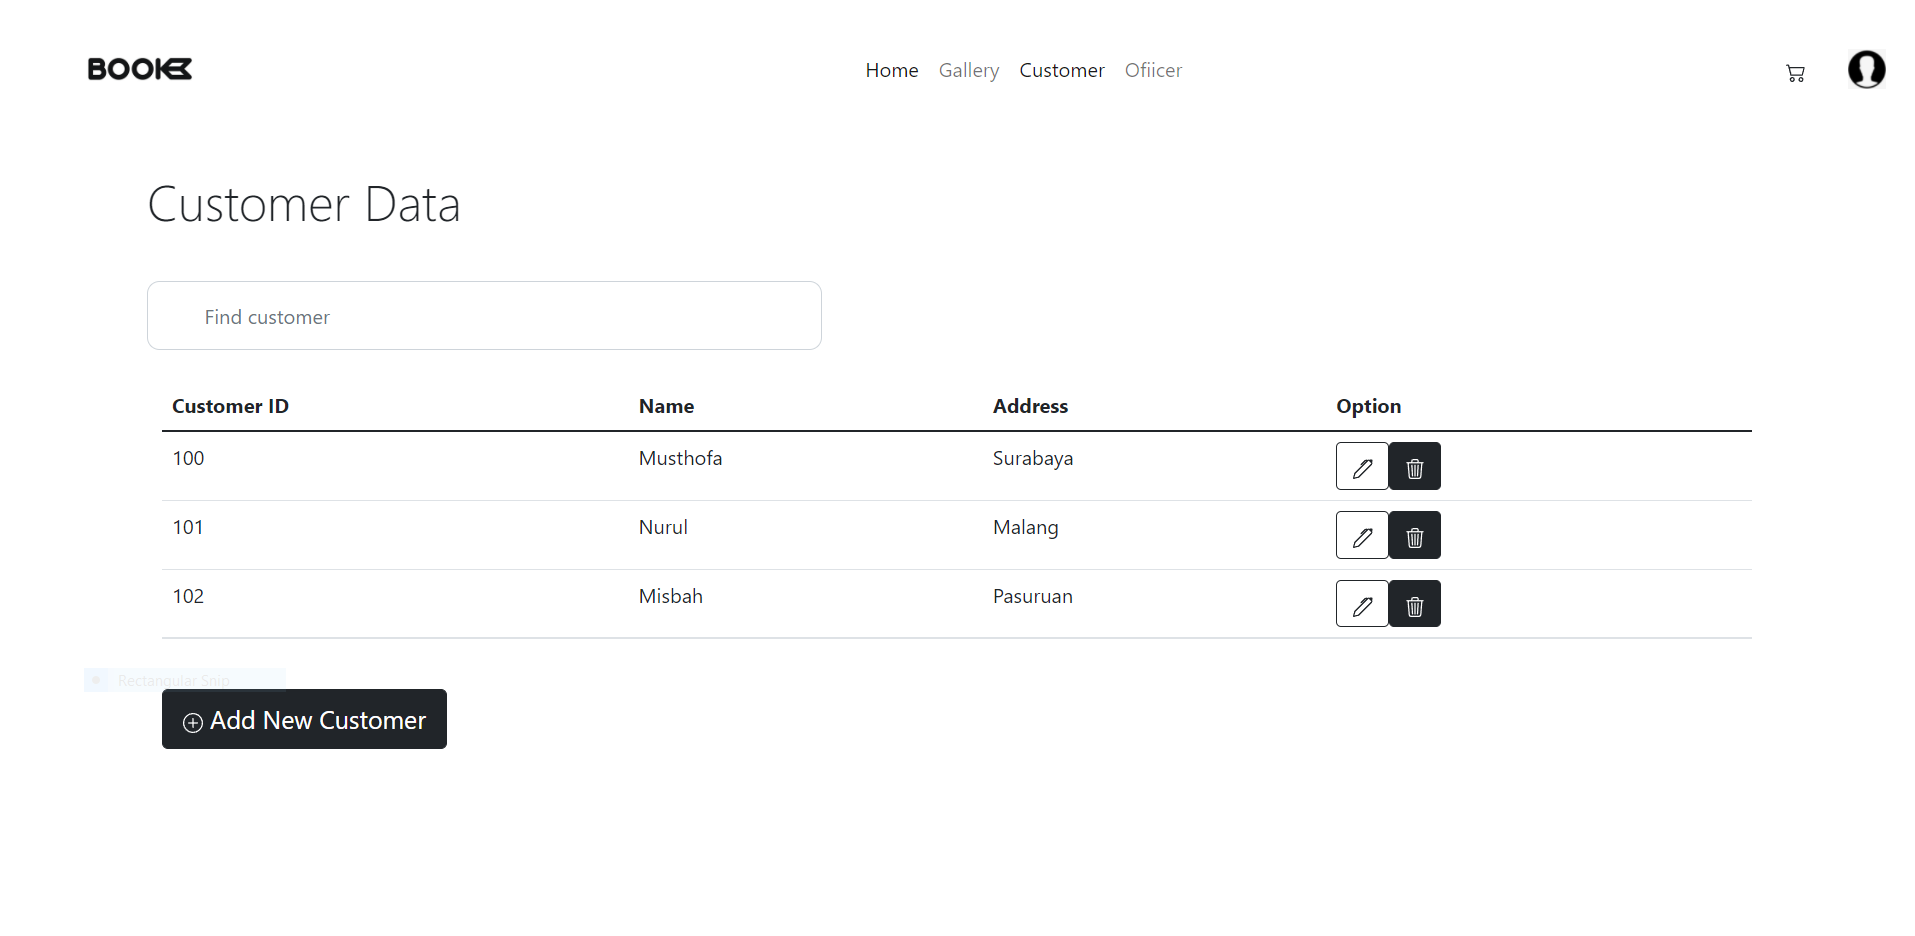Click the user profile avatar icon
Screen dimensions: 1915x936
[x=1866, y=70]
